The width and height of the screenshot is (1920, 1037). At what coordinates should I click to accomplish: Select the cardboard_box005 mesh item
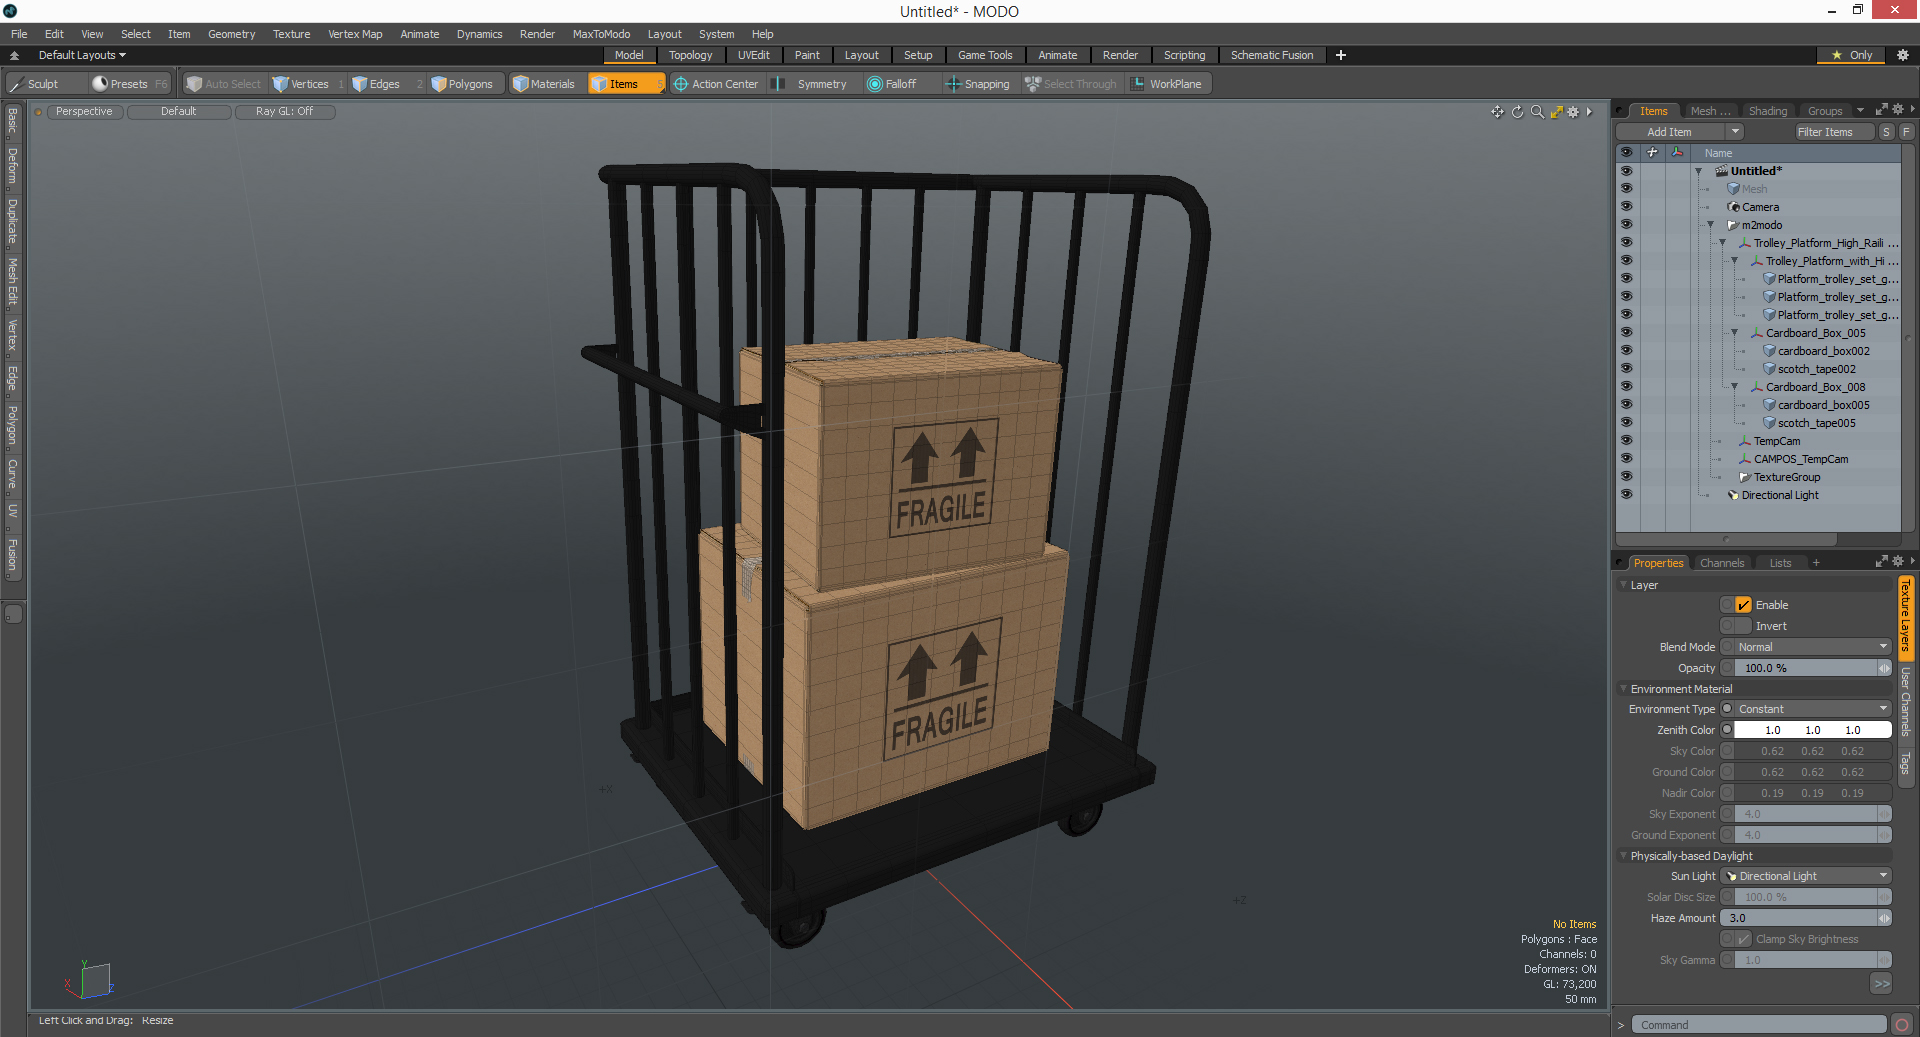1823,405
